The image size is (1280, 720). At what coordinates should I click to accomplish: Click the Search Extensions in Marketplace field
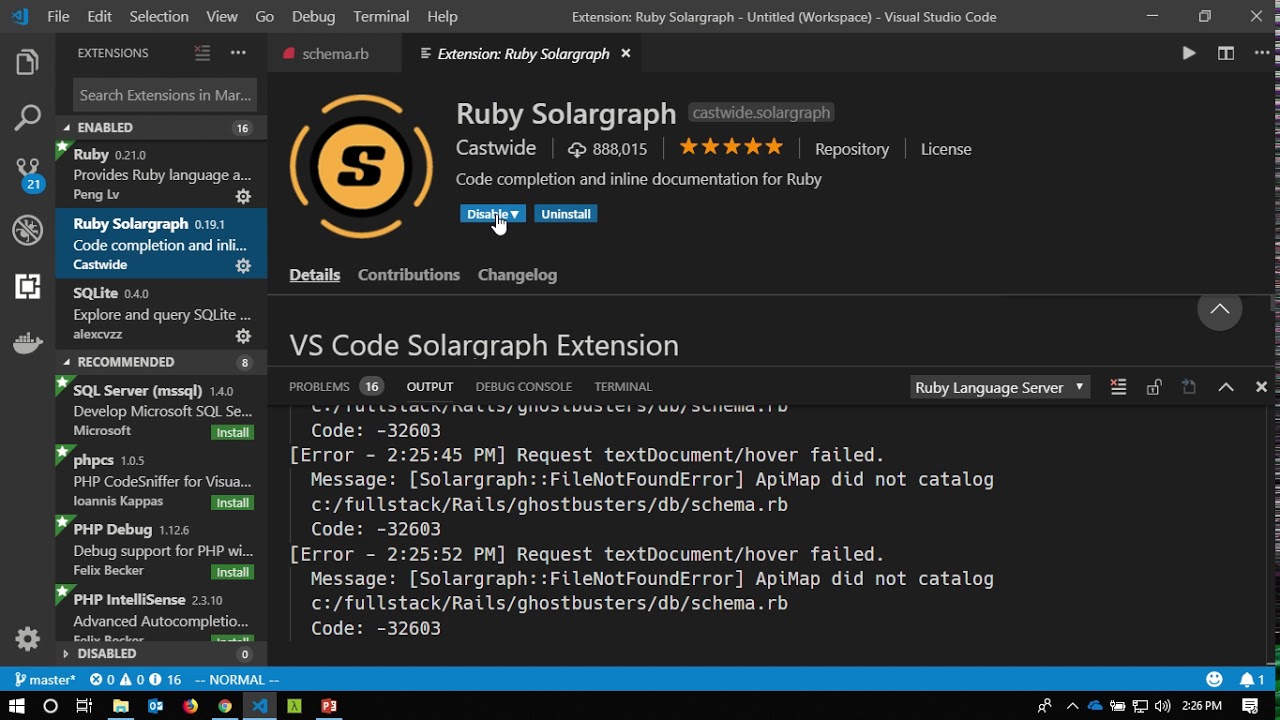[165, 95]
